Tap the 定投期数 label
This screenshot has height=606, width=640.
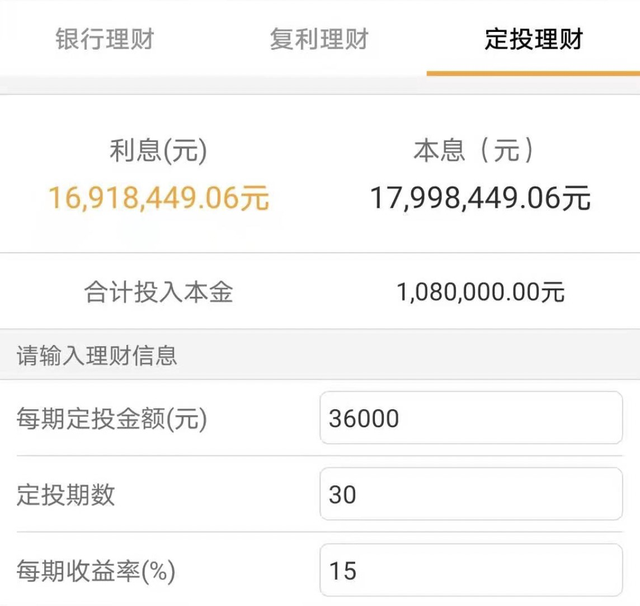(x=66, y=494)
